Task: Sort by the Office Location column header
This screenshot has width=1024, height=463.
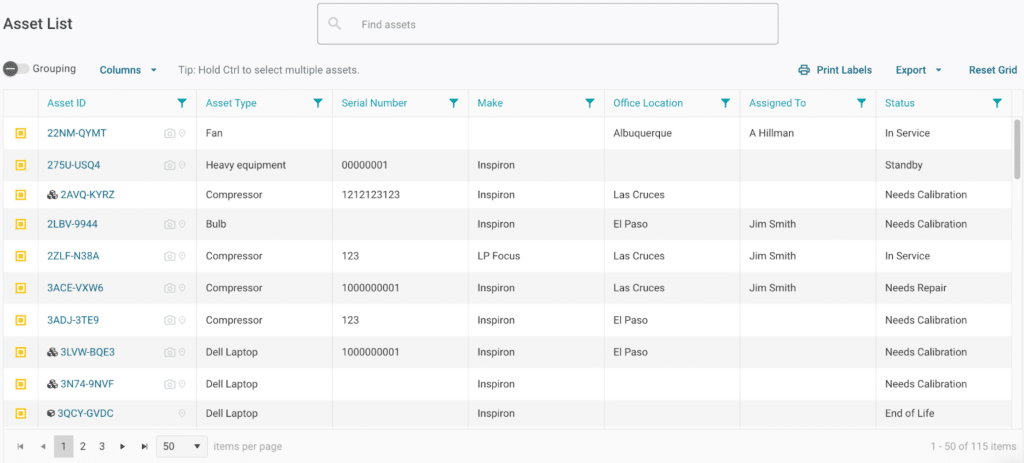Action: pyautogui.click(x=648, y=103)
